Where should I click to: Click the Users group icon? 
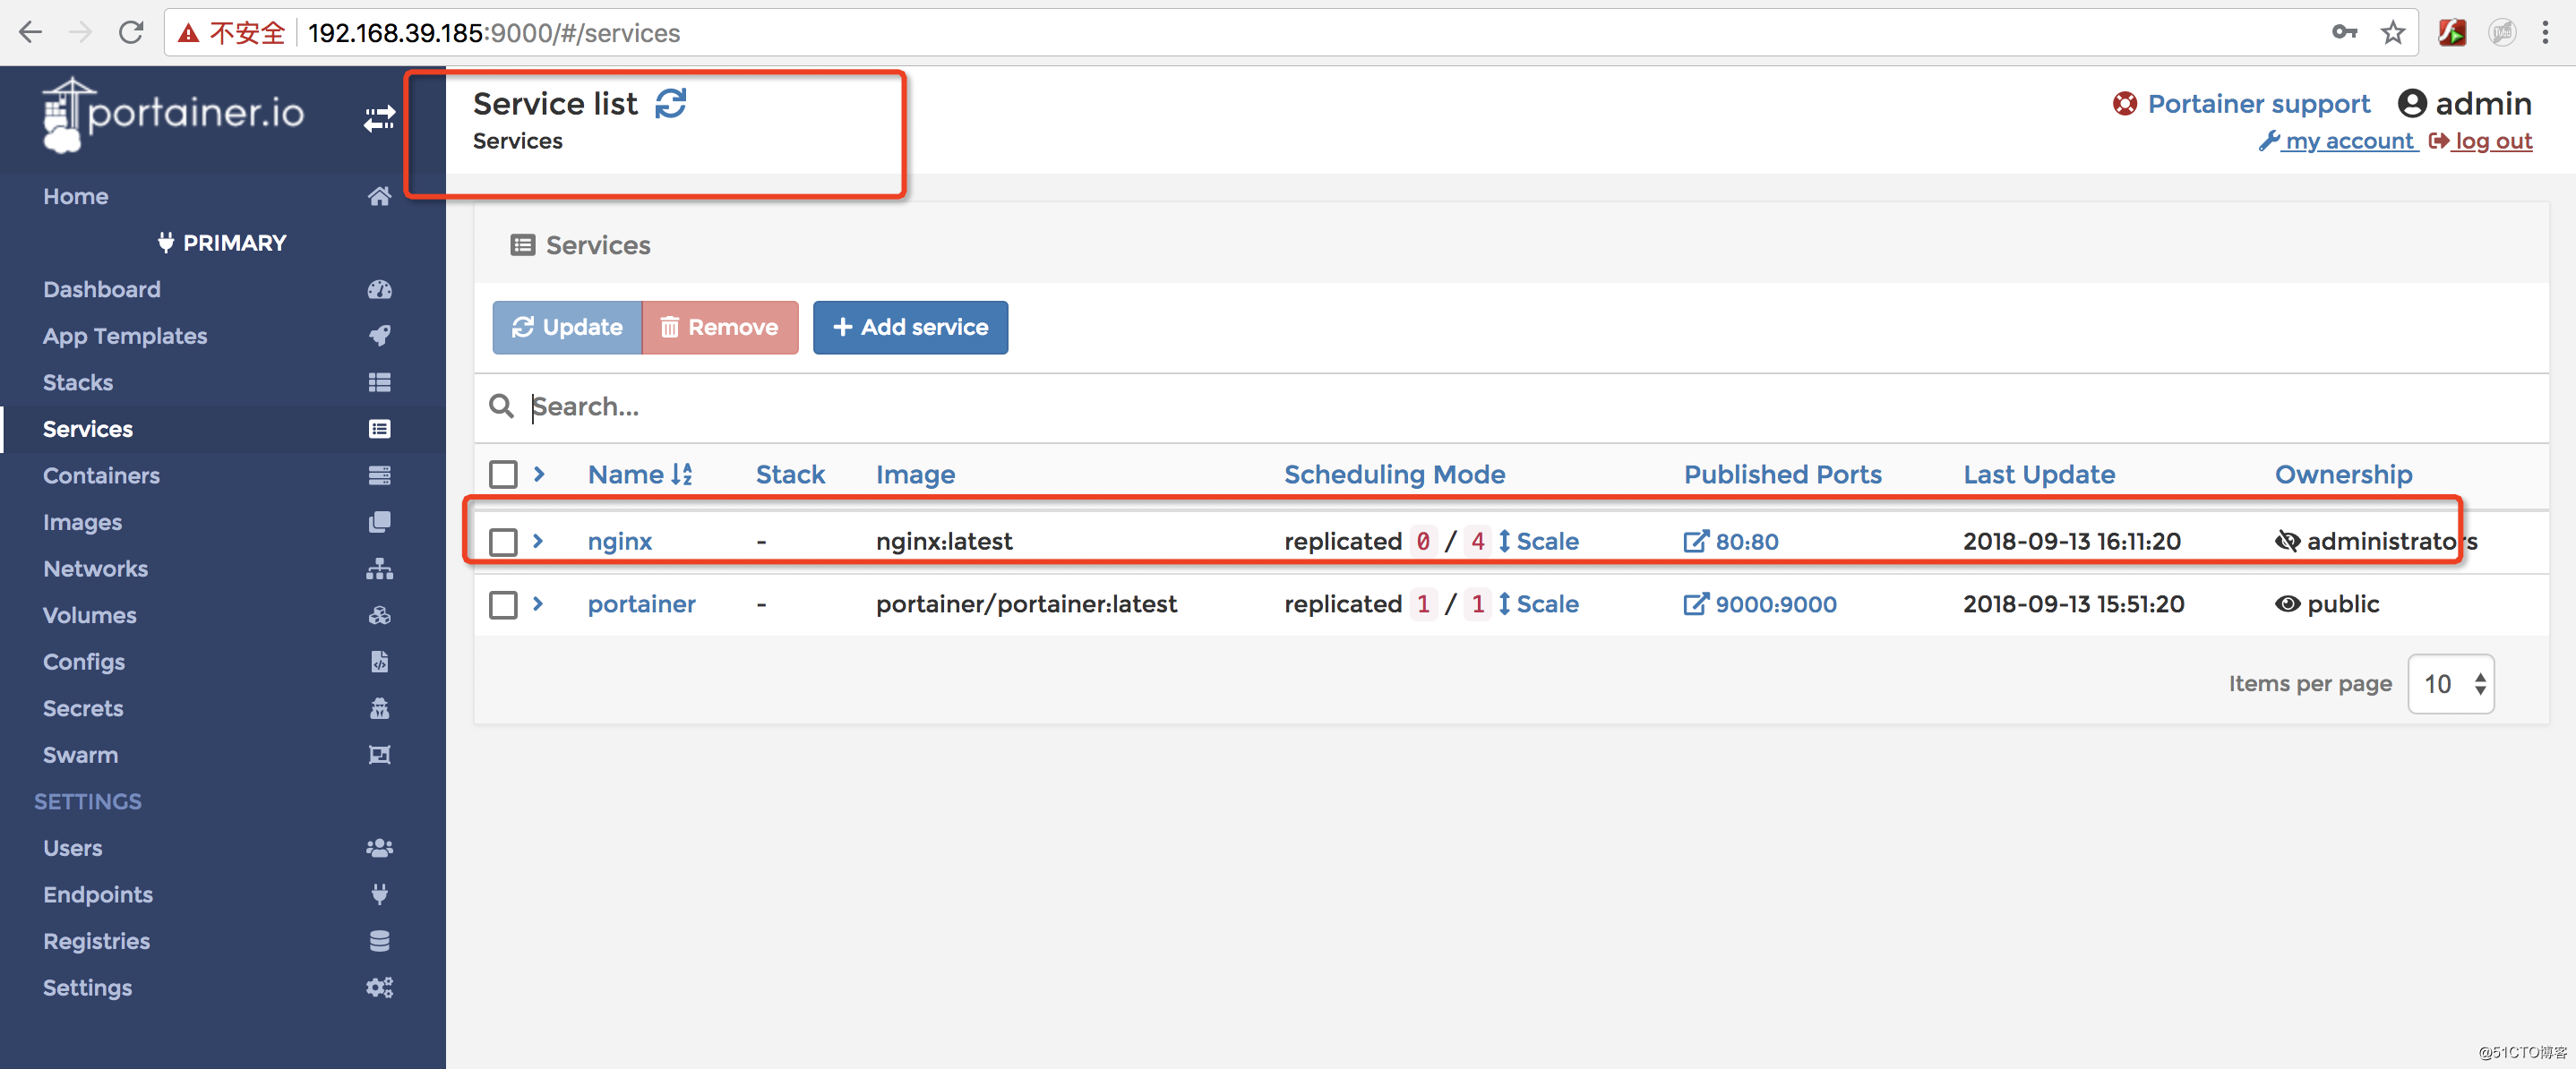379,848
